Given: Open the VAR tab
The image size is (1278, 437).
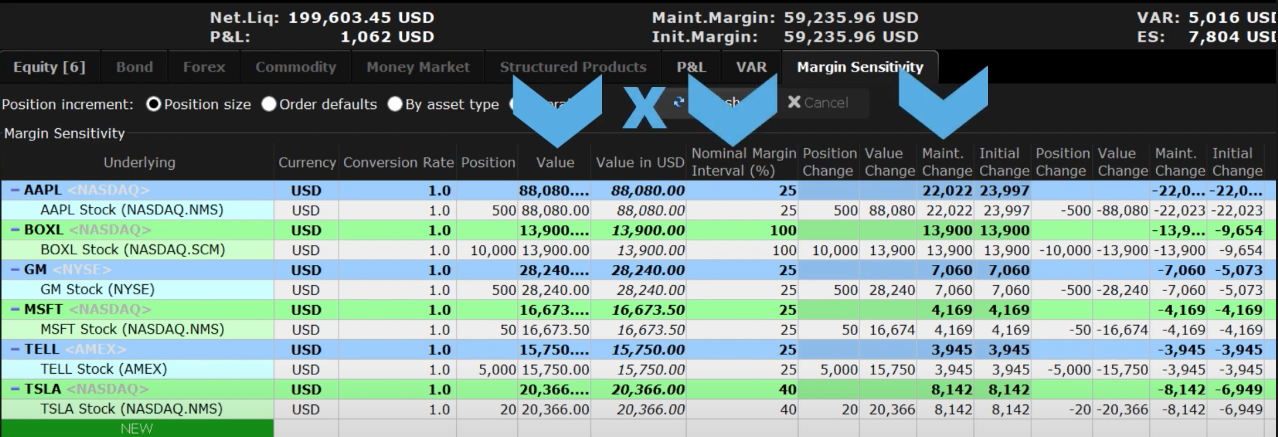Looking at the screenshot, I should [x=751, y=68].
